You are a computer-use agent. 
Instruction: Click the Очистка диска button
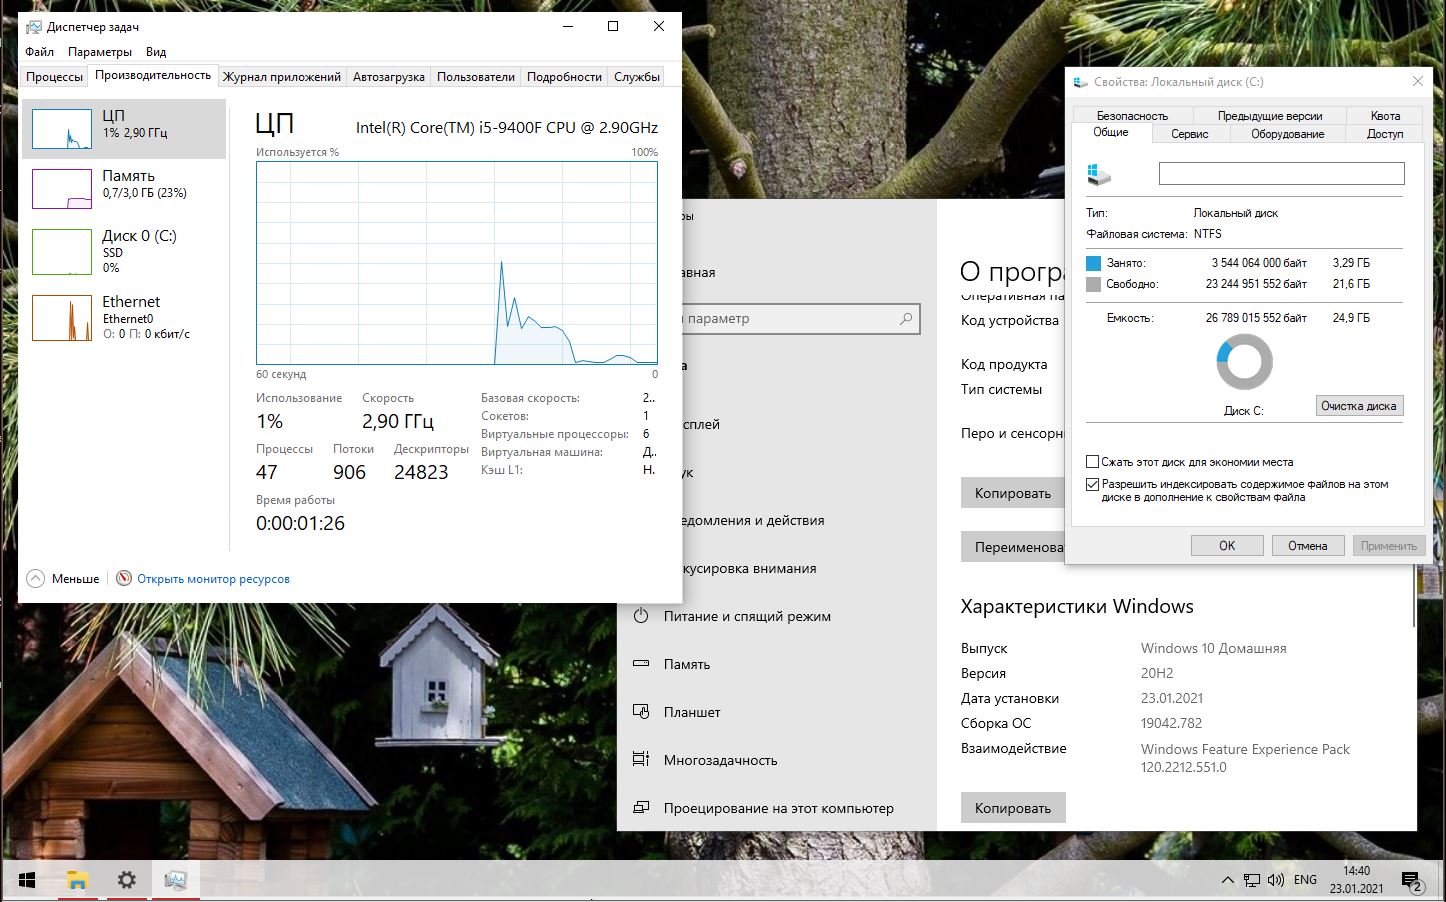pyautogui.click(x=1358, y=406)
